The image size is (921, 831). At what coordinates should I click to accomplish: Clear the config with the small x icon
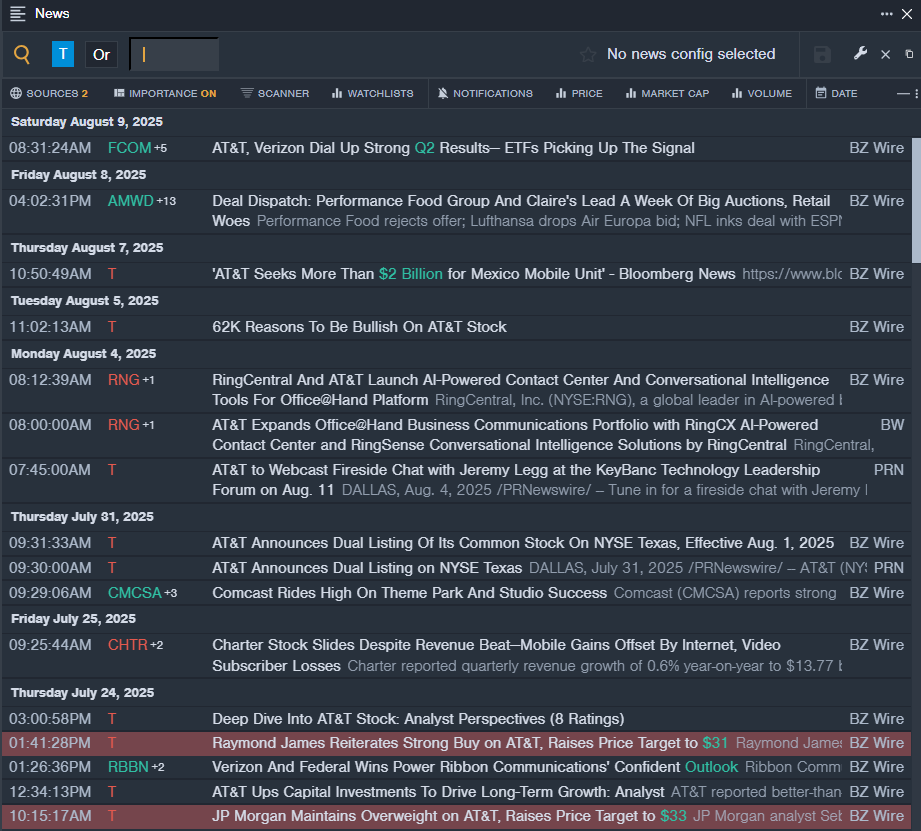886,55
